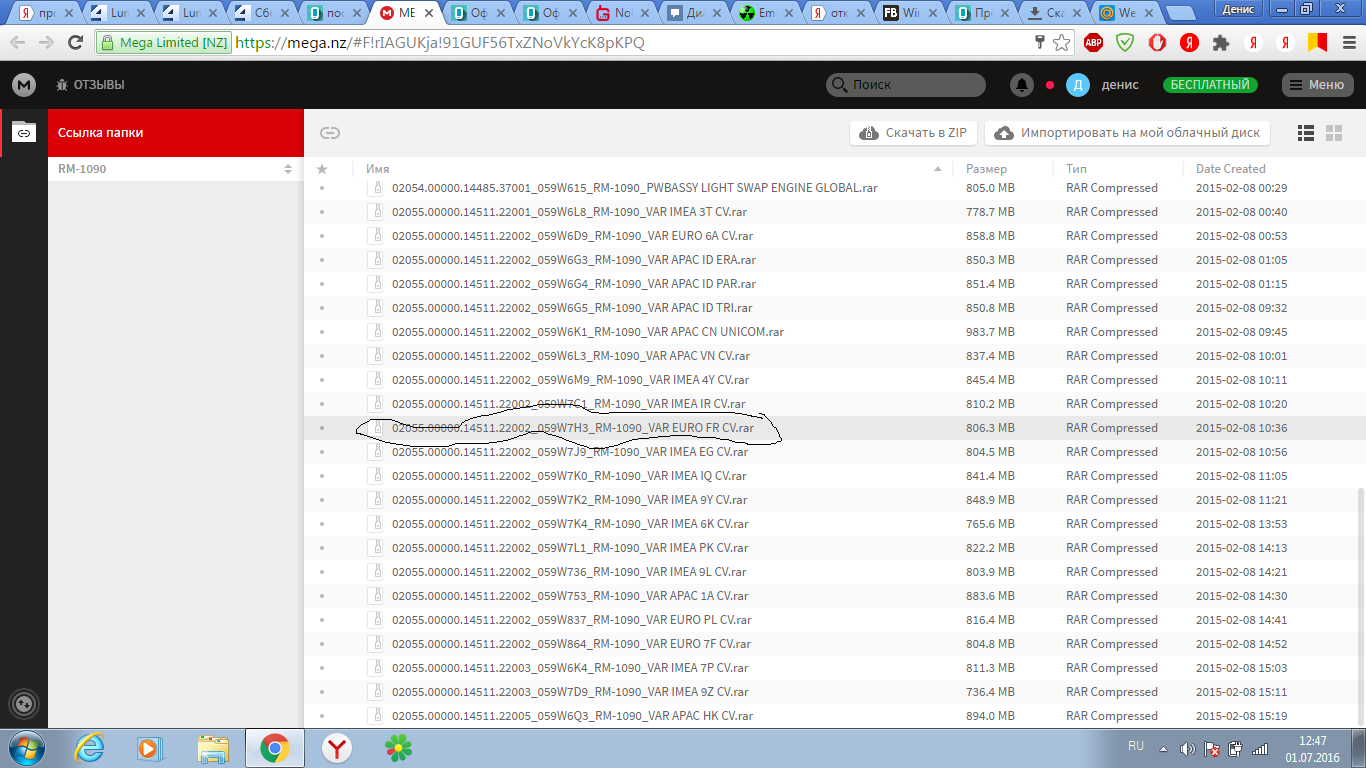Click the folder link icon in sidebar

point(23,132)
